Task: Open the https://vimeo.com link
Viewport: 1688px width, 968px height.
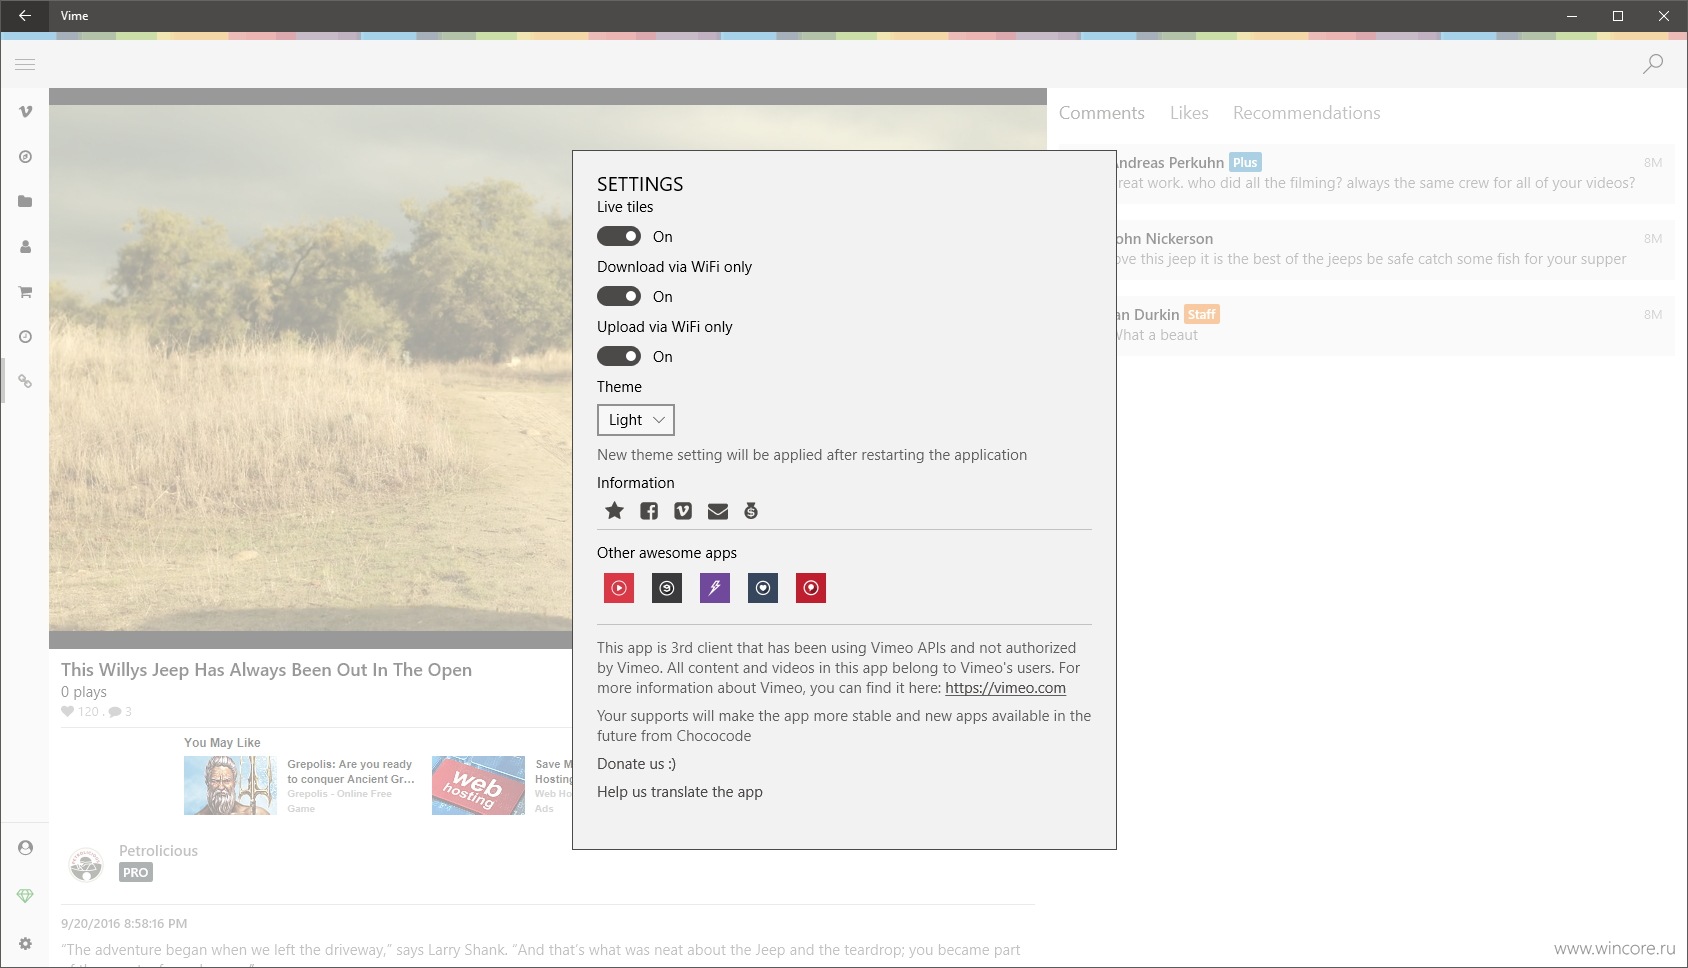Action: pos(1005,688)
